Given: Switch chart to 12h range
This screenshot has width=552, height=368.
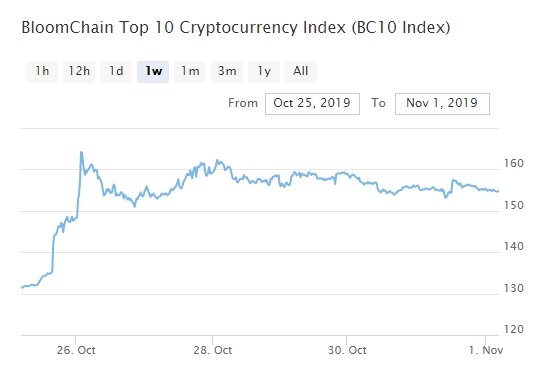Looking at the screenshot, I should tap(79, 71).
